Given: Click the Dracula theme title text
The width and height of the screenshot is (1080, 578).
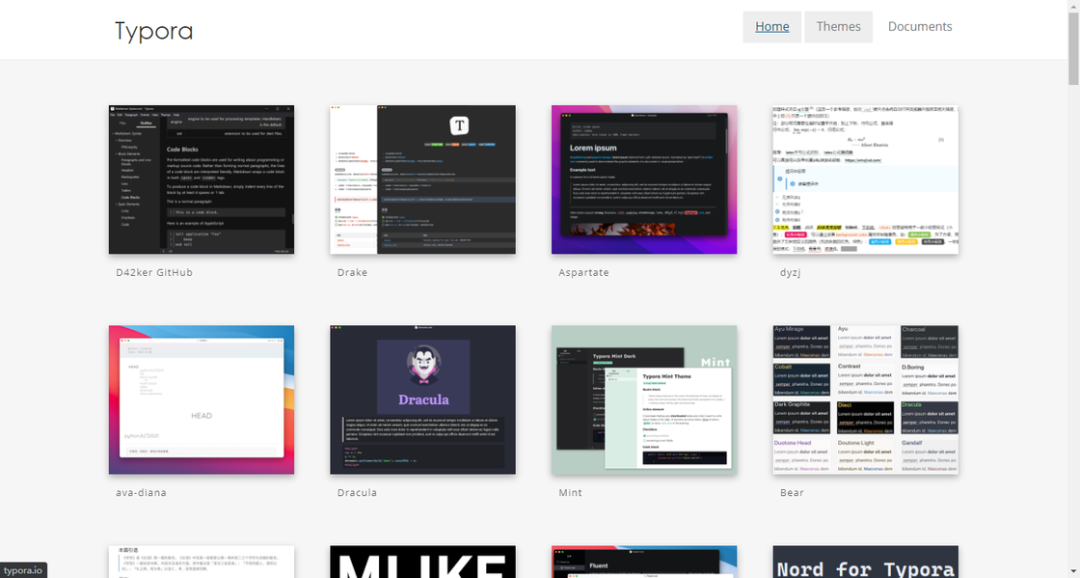Looking at the screenshot, I should 357,493.
